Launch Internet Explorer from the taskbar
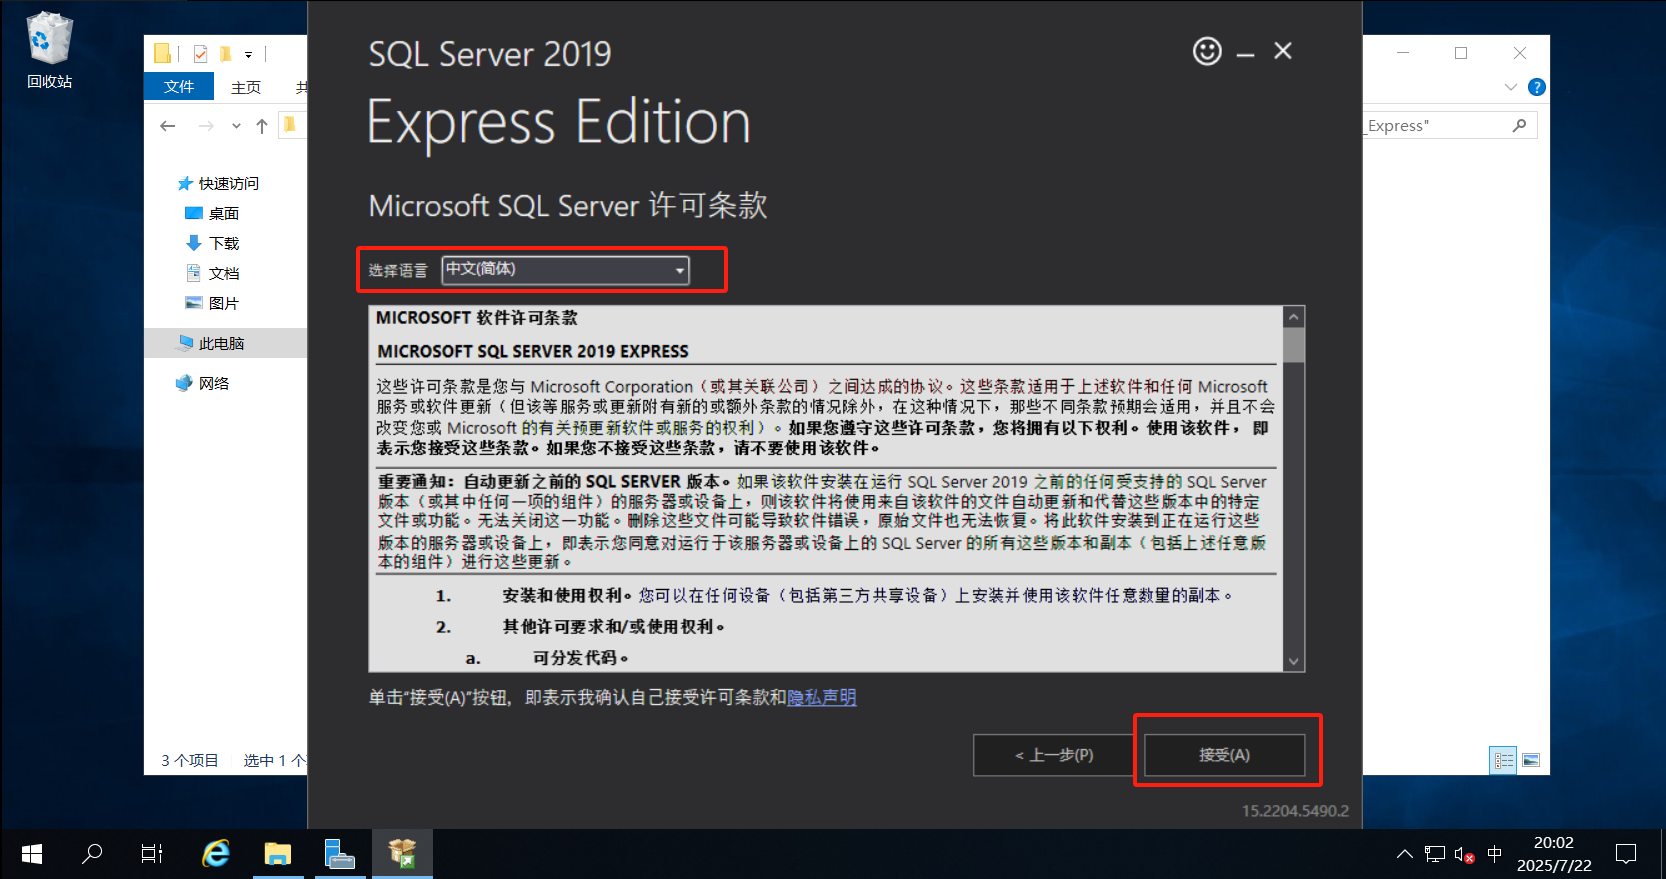Image resolution: width=1666 pixels, height=879 pixels. [216, 854]
